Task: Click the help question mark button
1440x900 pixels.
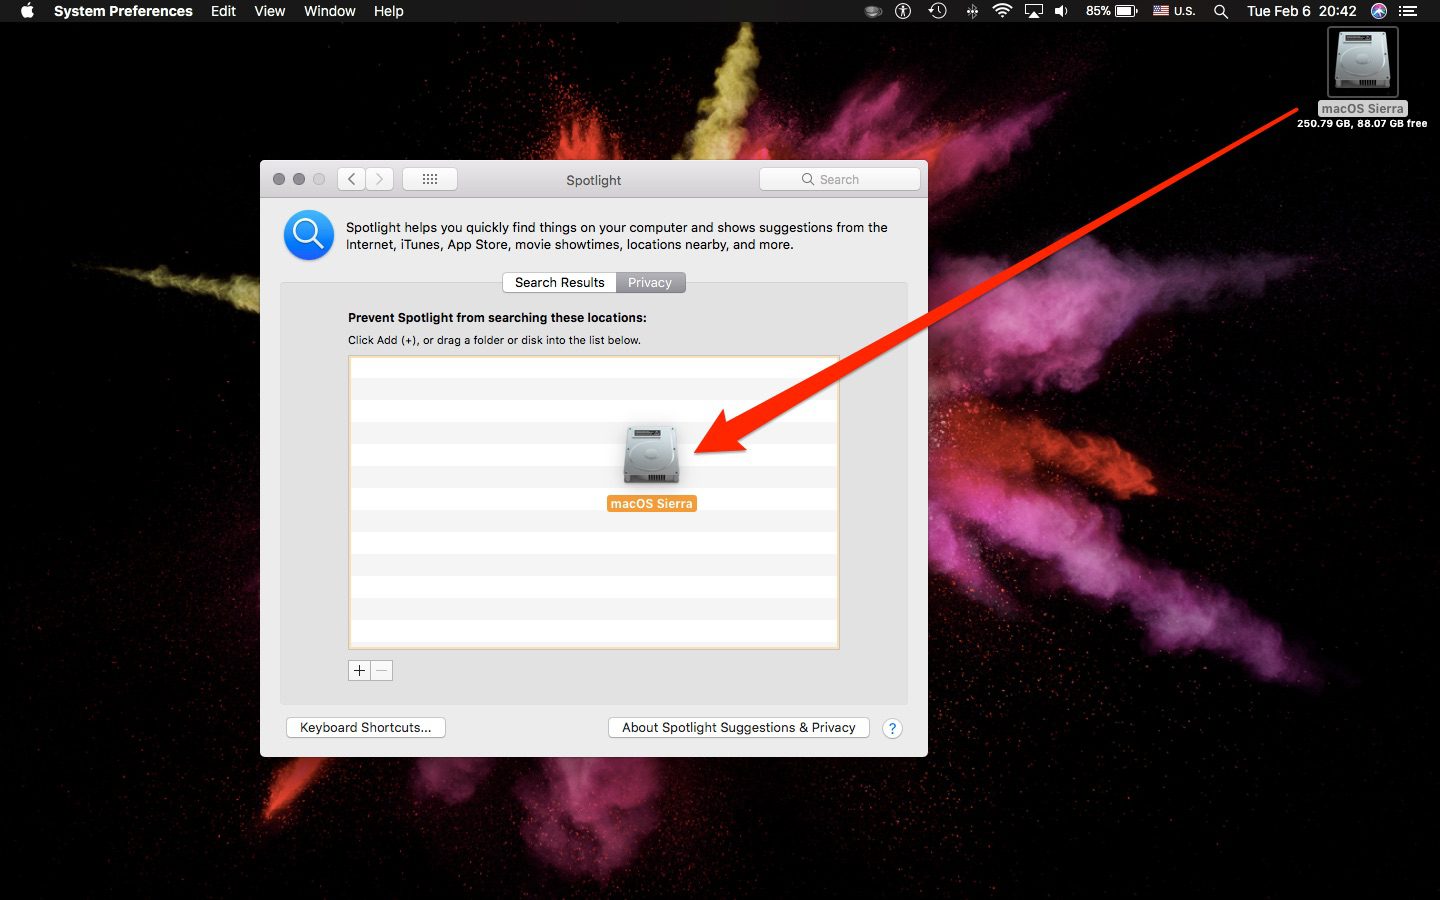Action: (893, 729)
